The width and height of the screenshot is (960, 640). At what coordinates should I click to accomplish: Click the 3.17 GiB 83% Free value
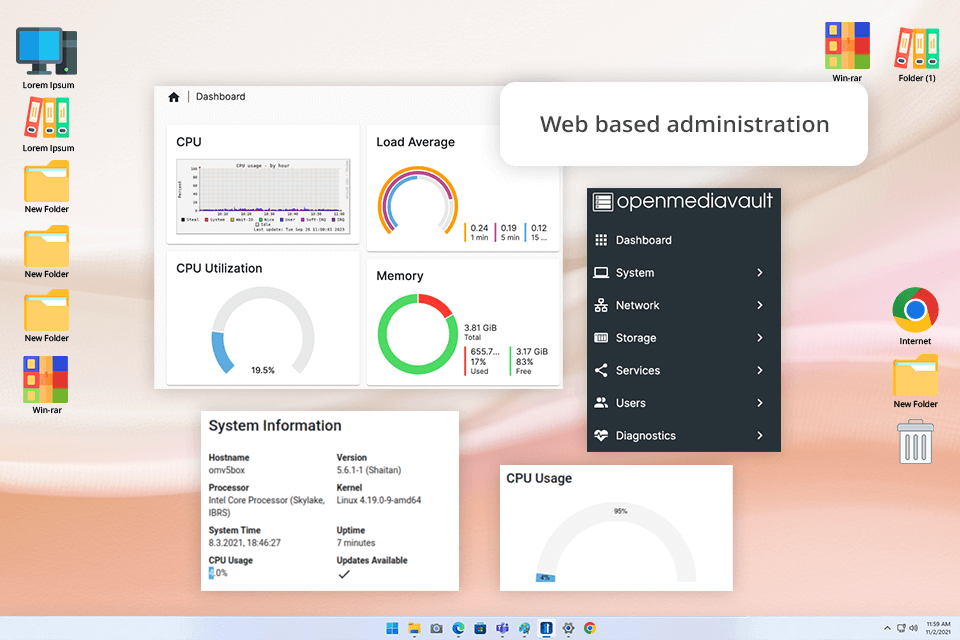[531, 361]
